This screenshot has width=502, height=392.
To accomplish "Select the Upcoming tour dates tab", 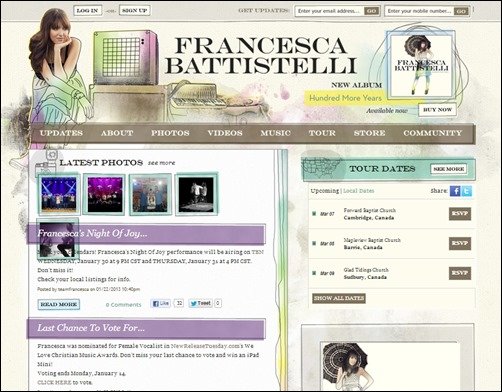I will pos(325,191).
